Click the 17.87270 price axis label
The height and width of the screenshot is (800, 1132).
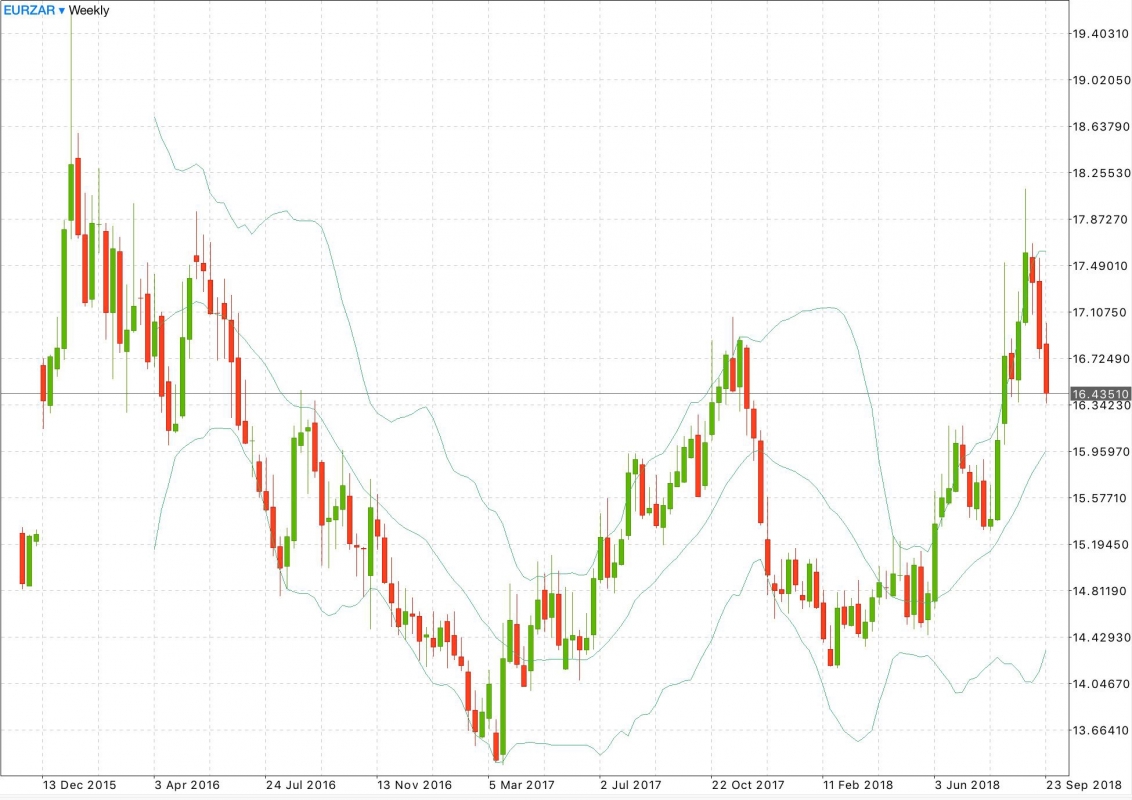[x=1100, y=219]
